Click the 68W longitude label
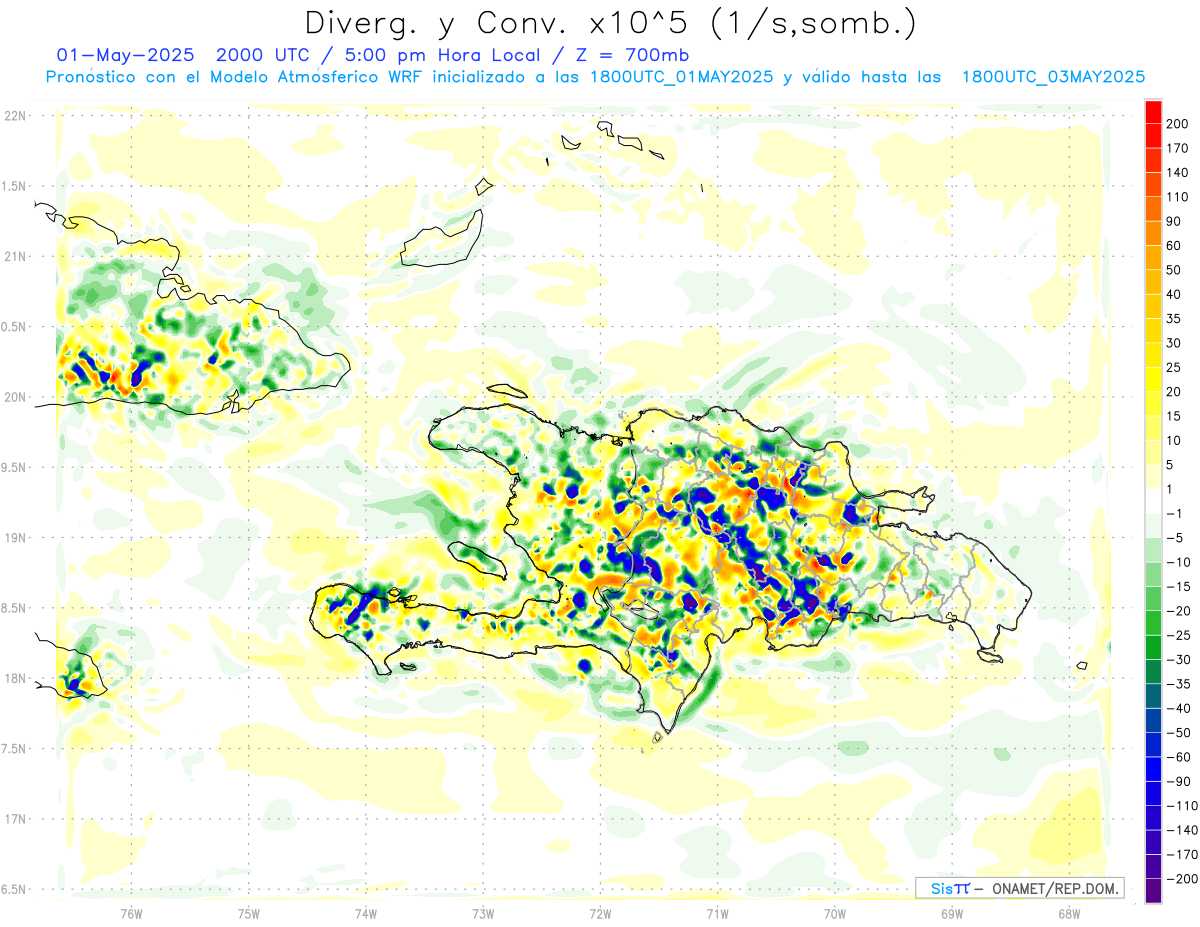This screenshot has height=927, width=1200. pyautogui.click(x=1068, y=914)
